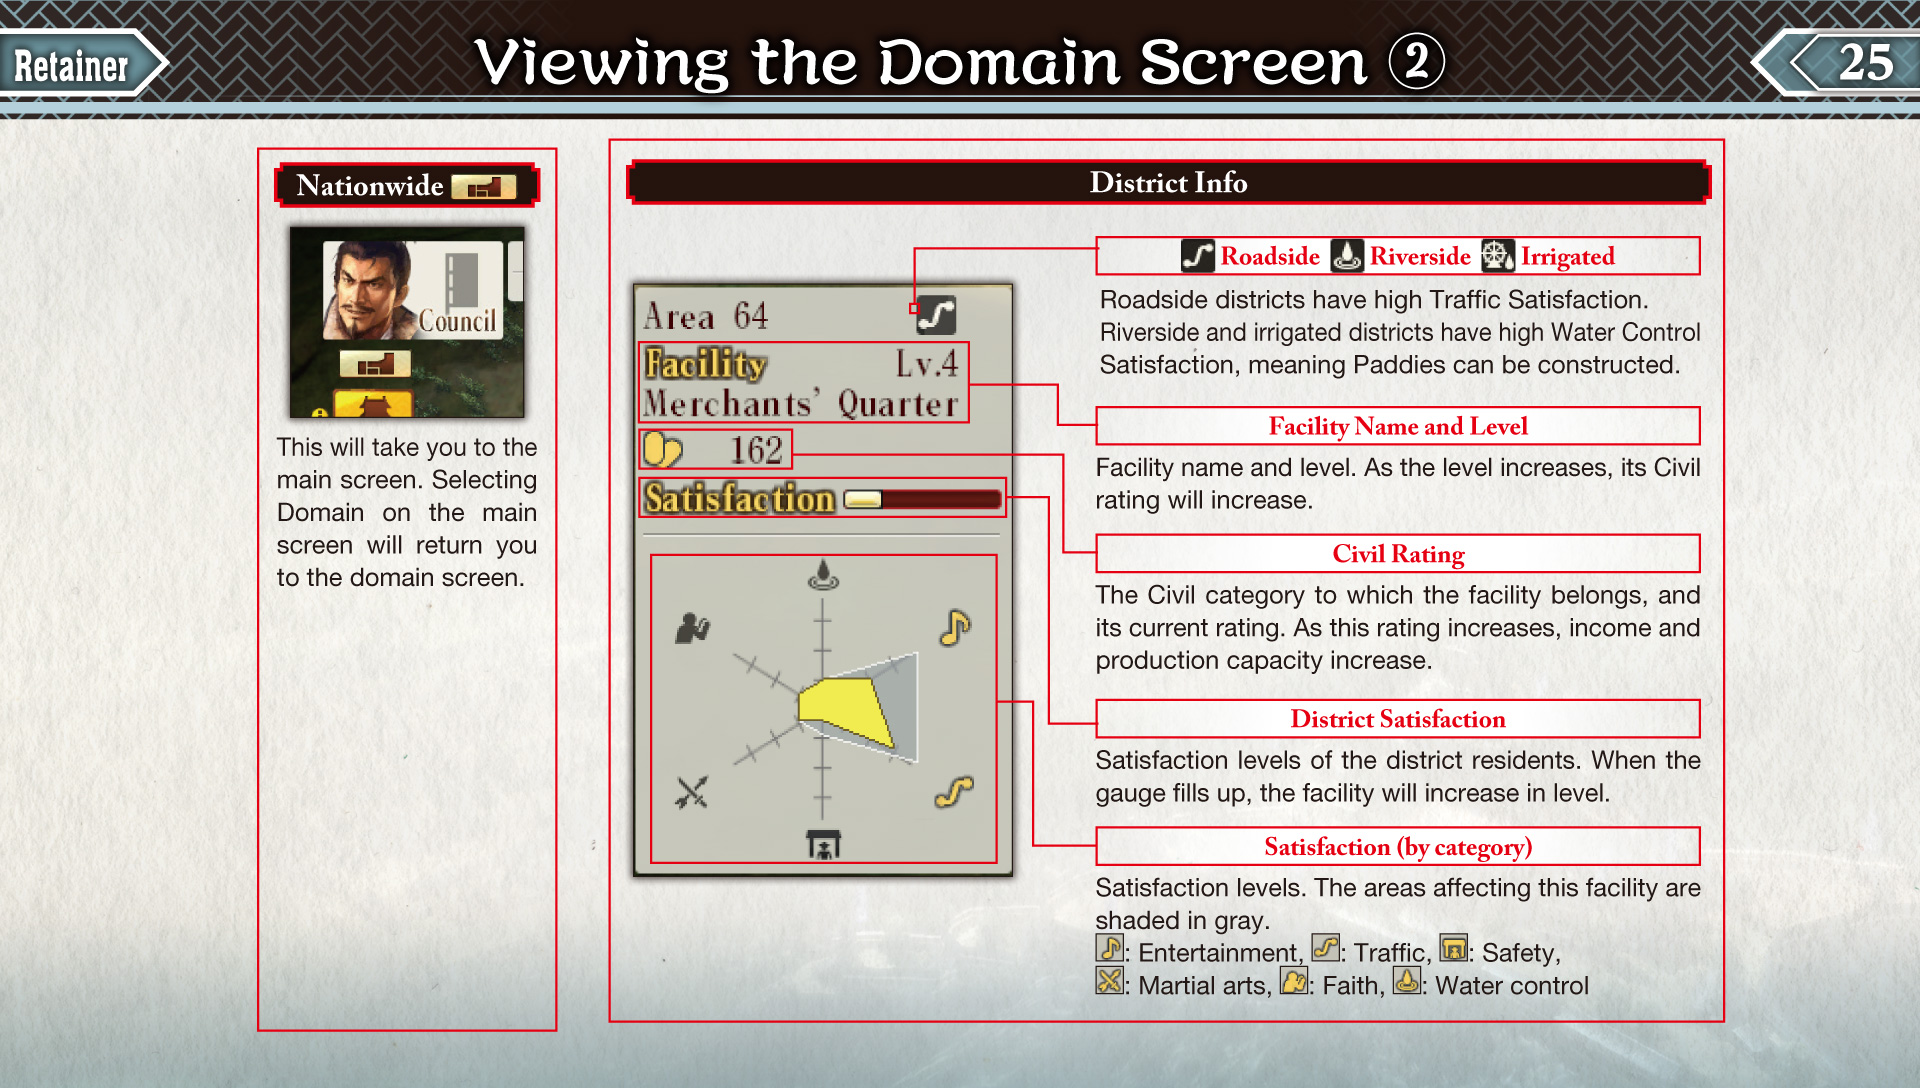Click the Satisfaction gauge bar
The height and width of the screenshot is (1088, 1920).
coord(922,499)
